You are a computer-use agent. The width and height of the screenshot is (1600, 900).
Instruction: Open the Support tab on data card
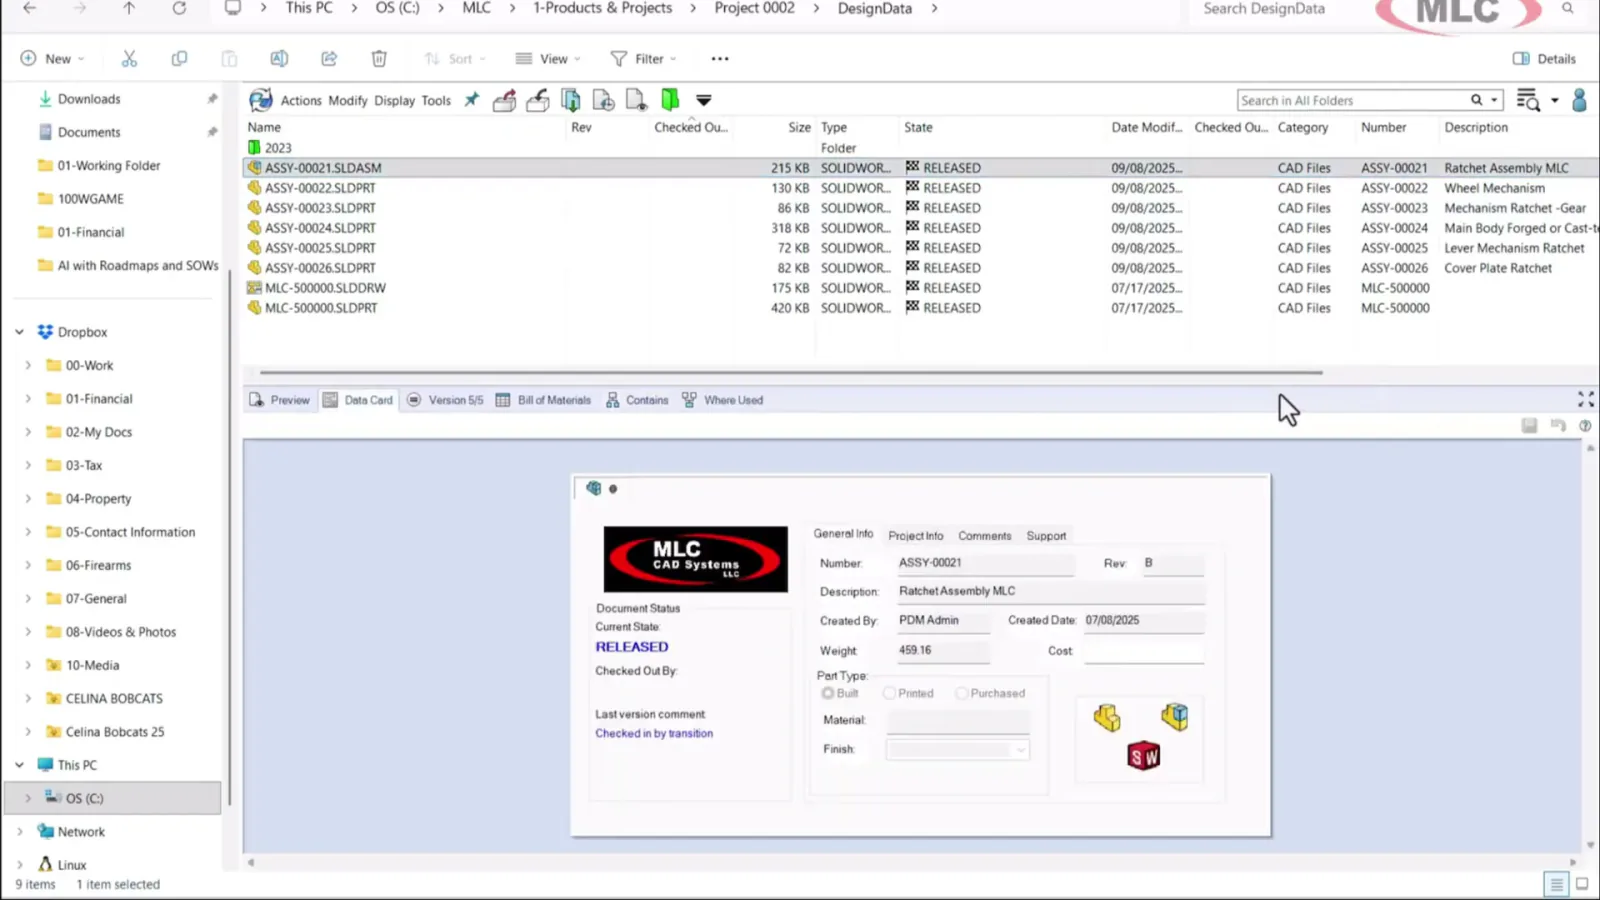click(1046, 536)
